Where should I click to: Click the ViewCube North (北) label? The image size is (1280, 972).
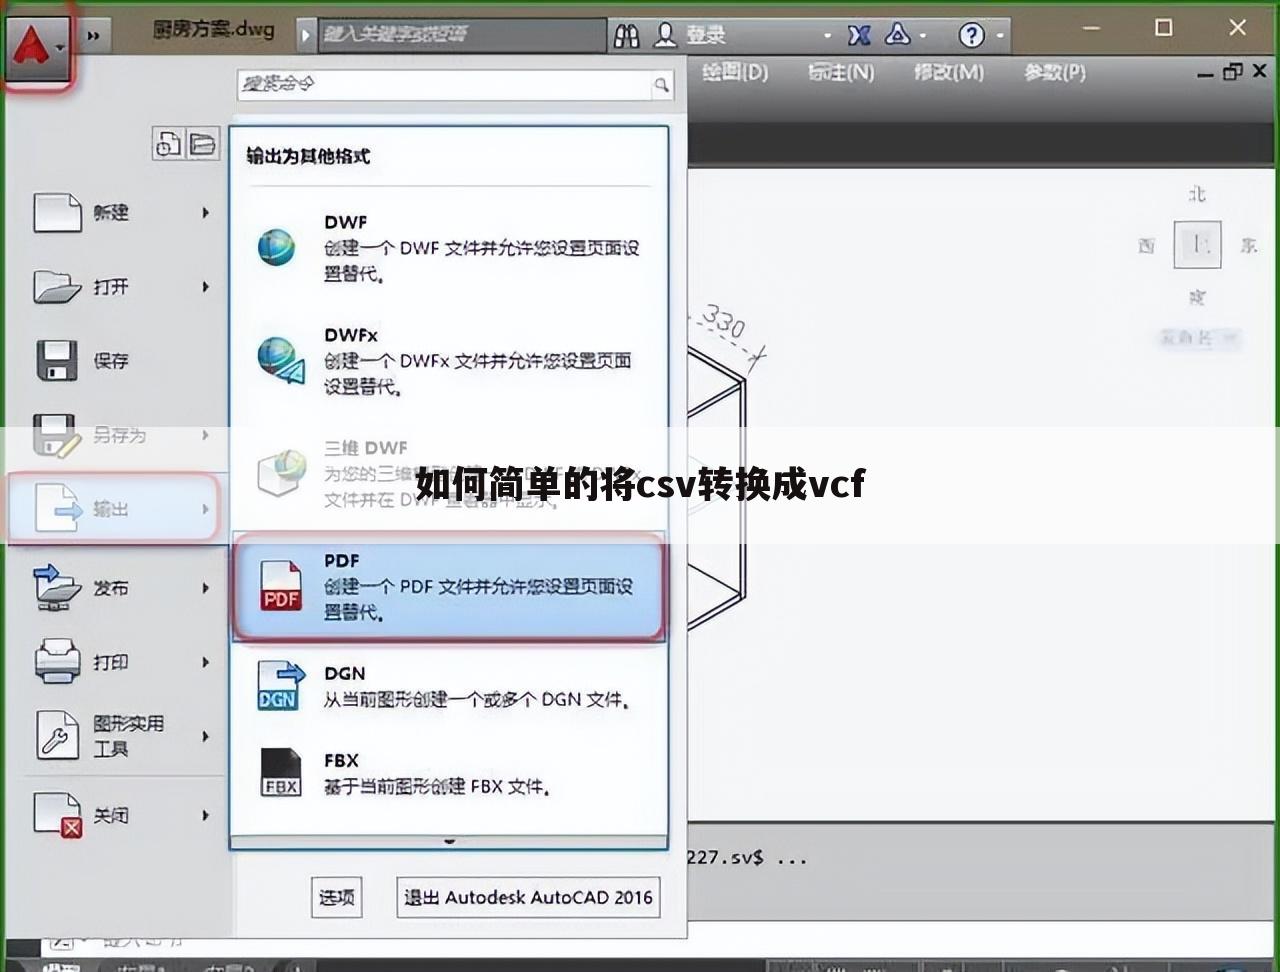pyautogui.click(x=1197, y=194)
